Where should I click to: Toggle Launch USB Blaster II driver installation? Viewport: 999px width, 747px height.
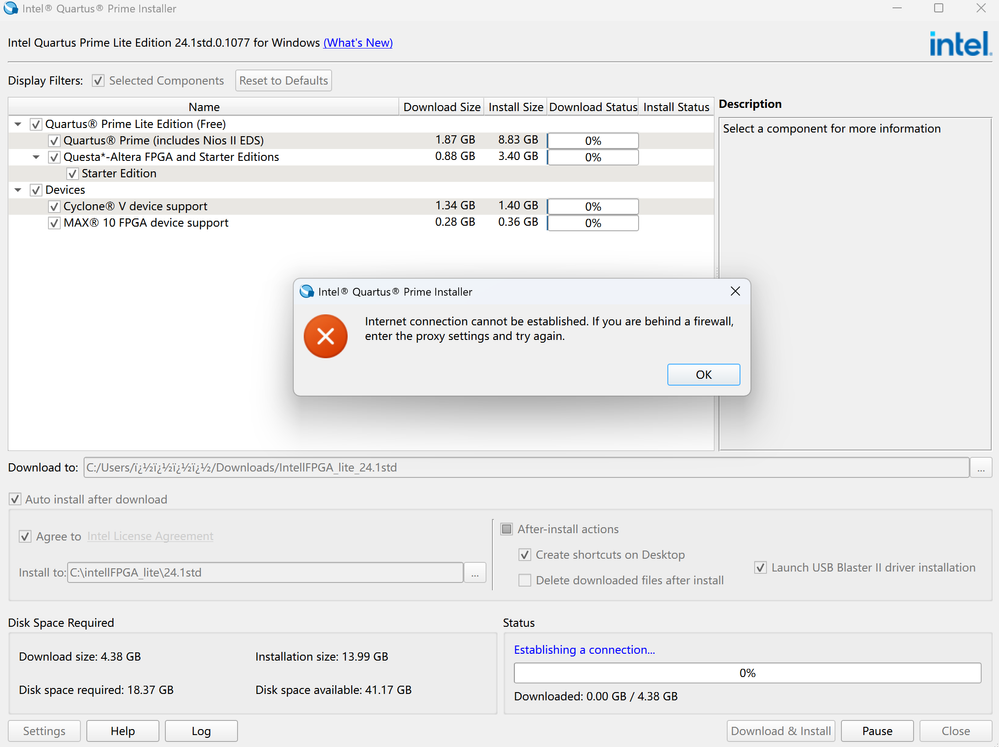[760, 567]
